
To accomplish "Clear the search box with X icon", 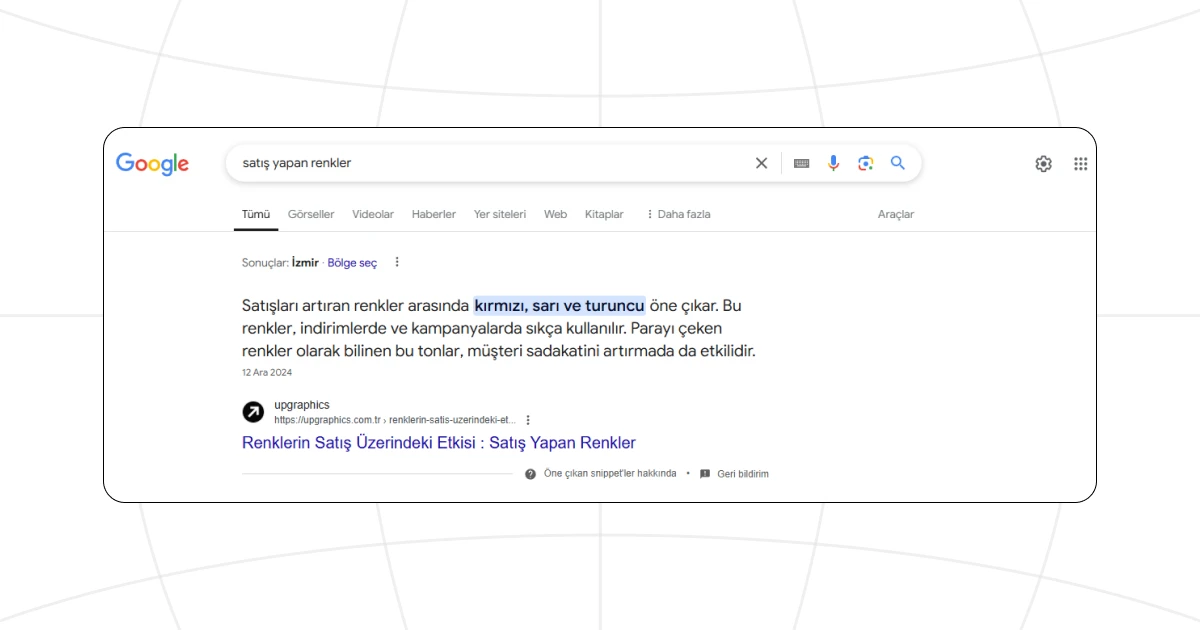I will (x=761, y=163).
